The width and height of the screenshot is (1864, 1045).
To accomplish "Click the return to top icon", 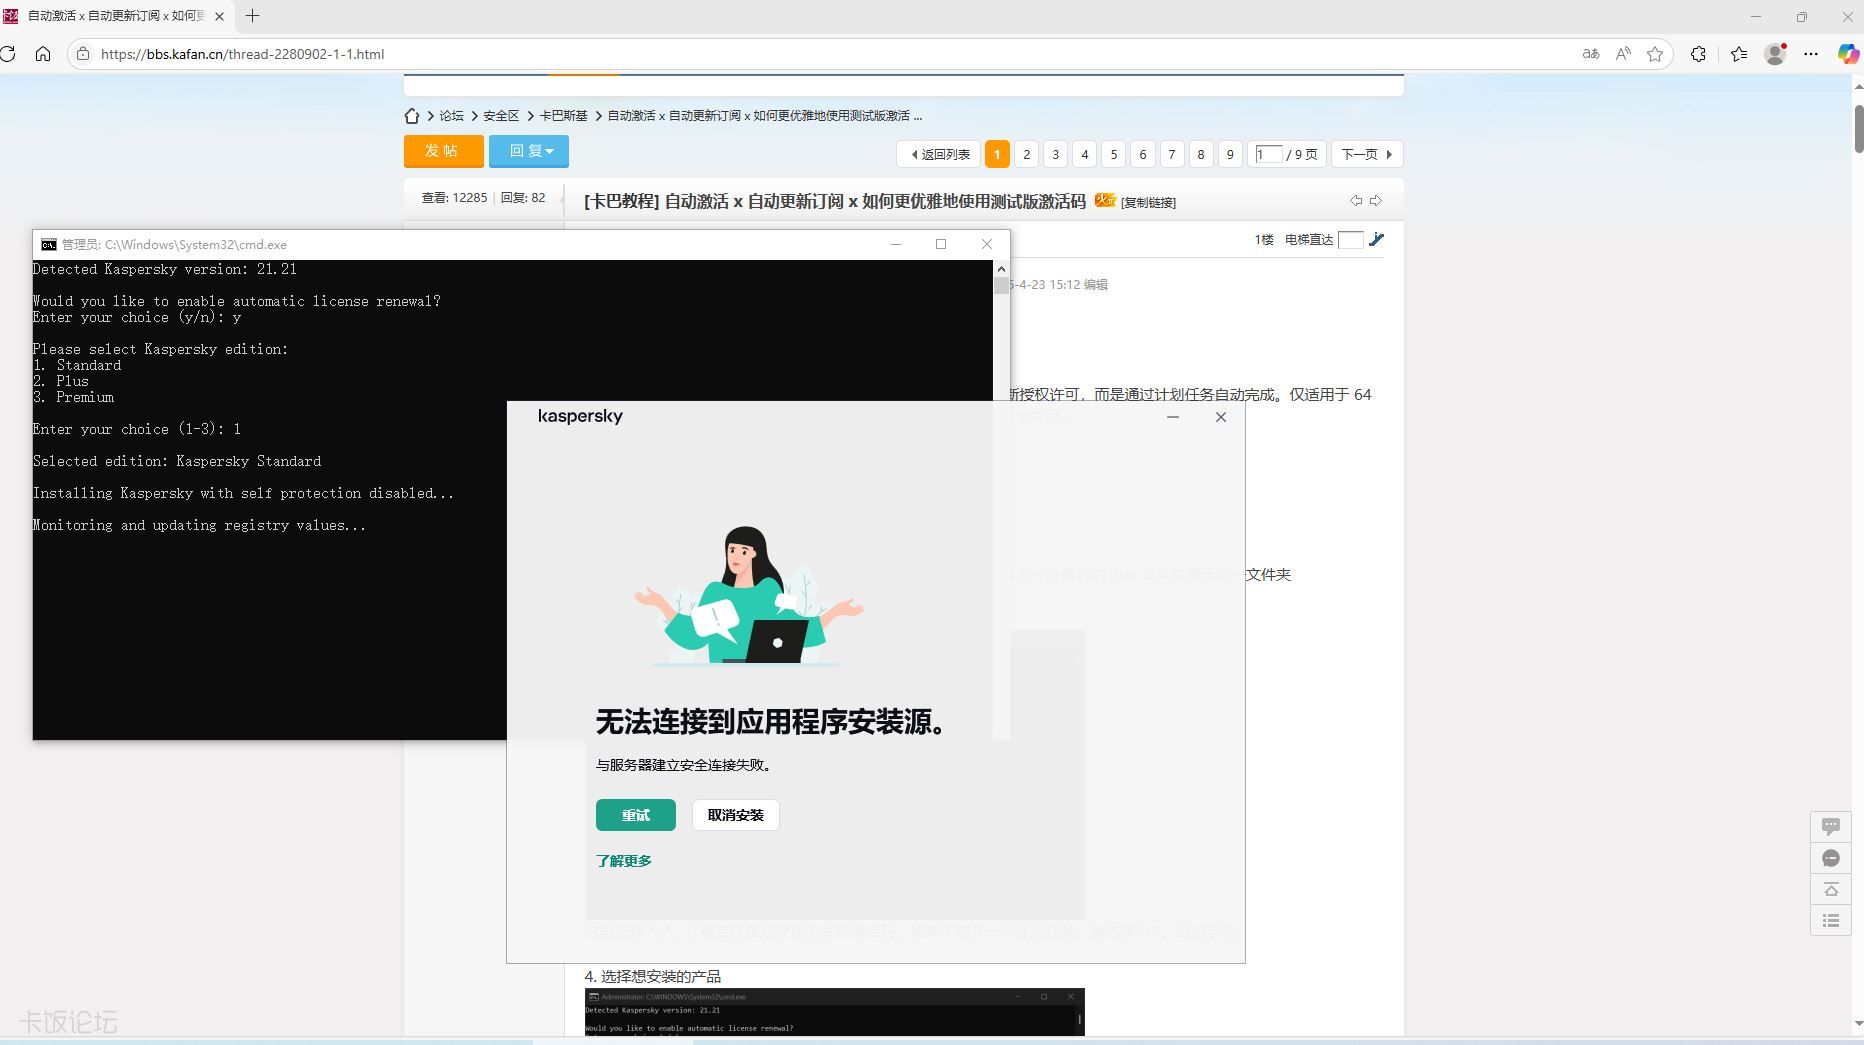I will (1831, 889).
